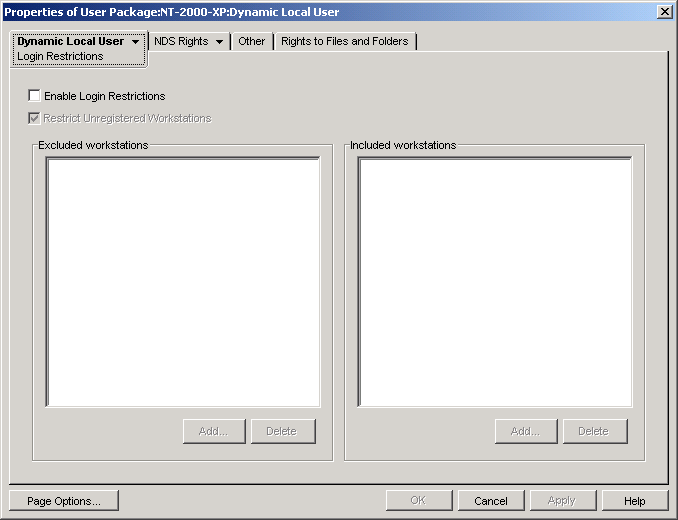Click Add under Included workstations

[x=526, y=431]
